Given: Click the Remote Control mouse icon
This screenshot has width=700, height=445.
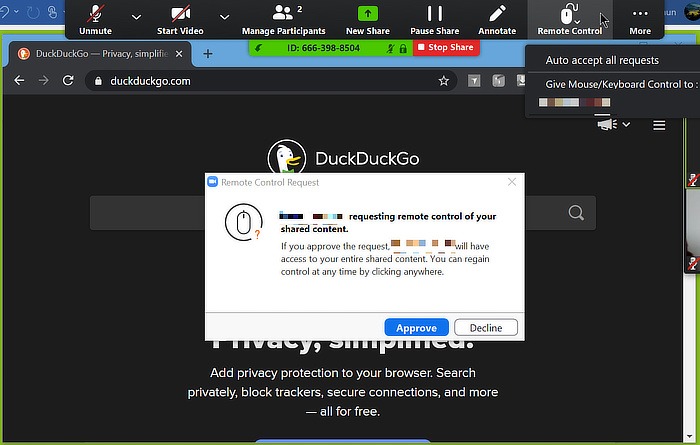Looking at the screenshot, I should [569, 14].
